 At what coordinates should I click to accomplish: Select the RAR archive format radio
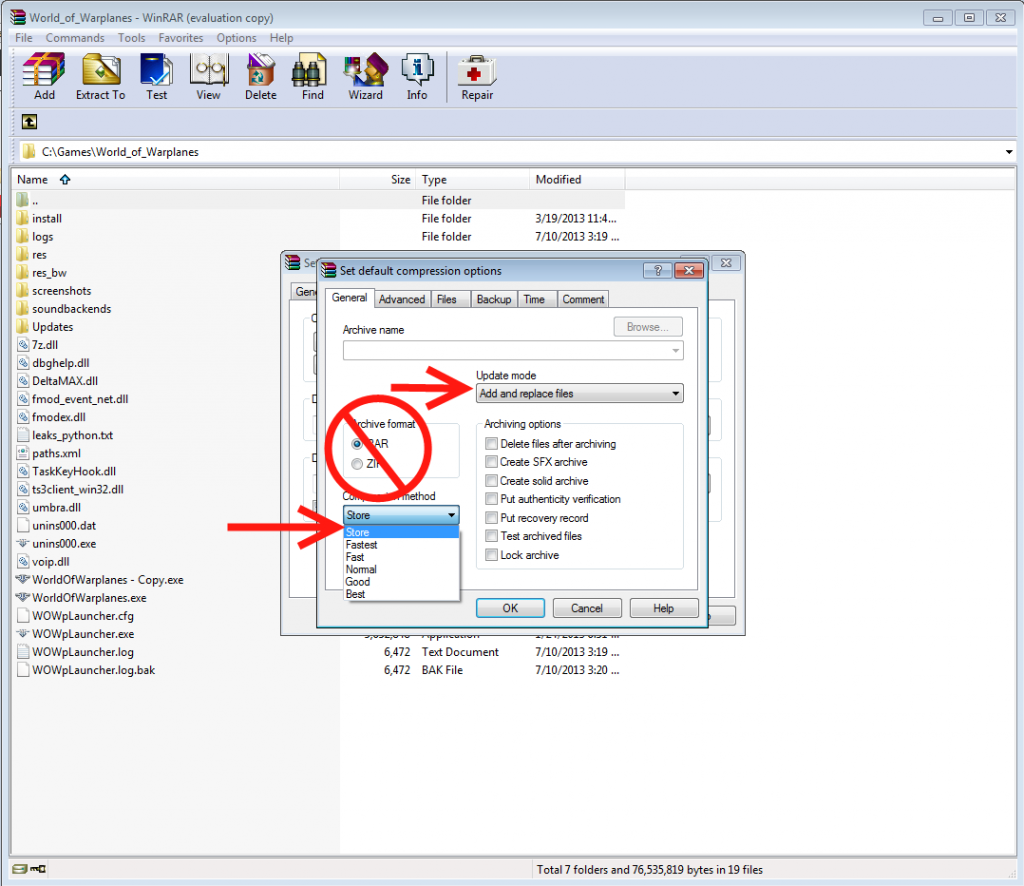coord(357,444)
